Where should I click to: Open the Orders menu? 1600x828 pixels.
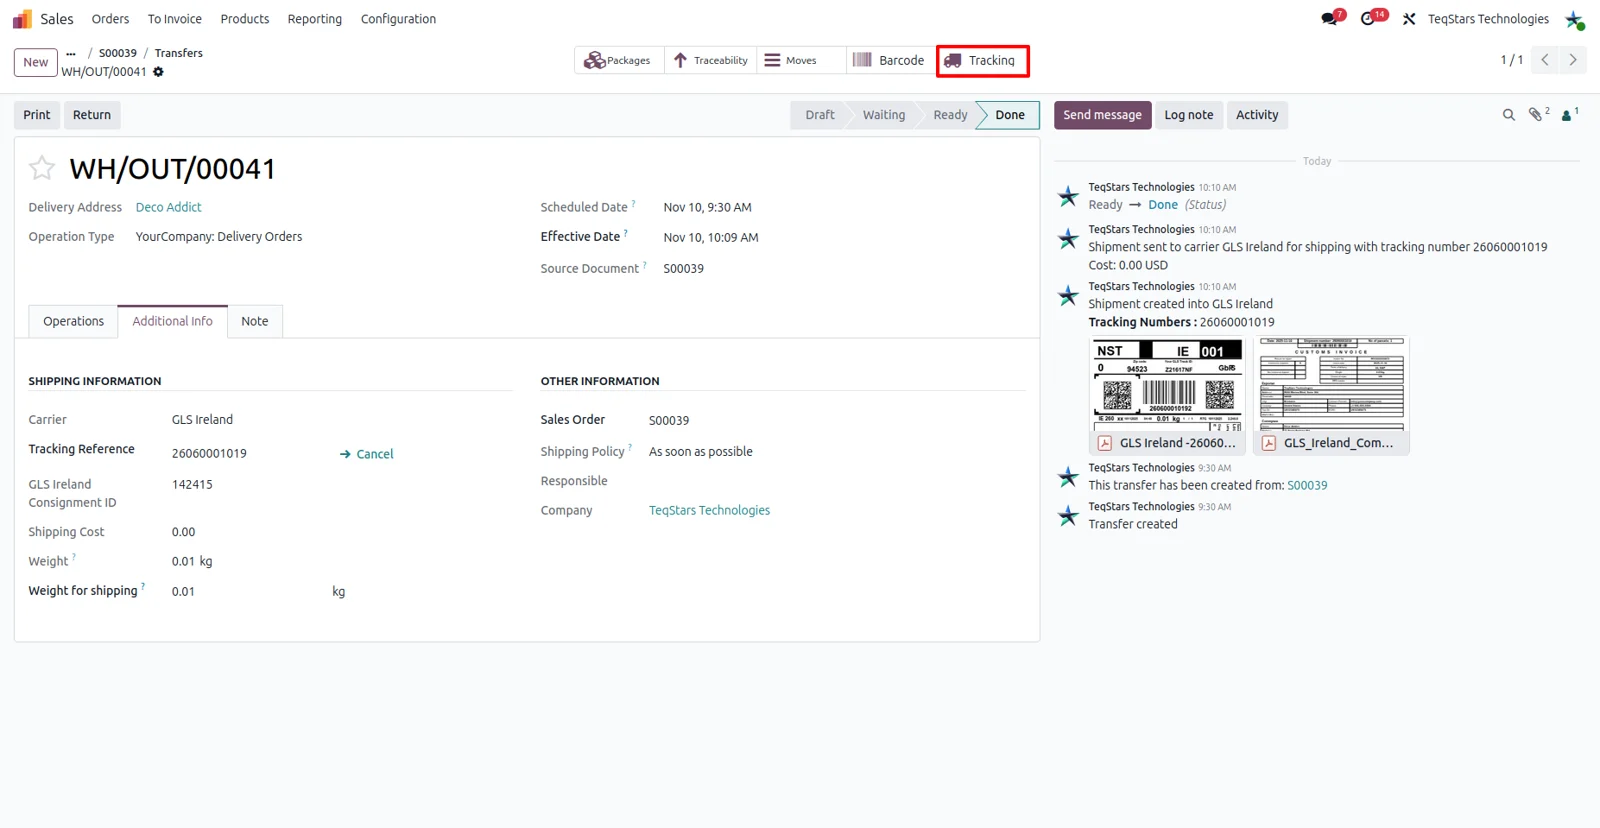click(110, 19)
